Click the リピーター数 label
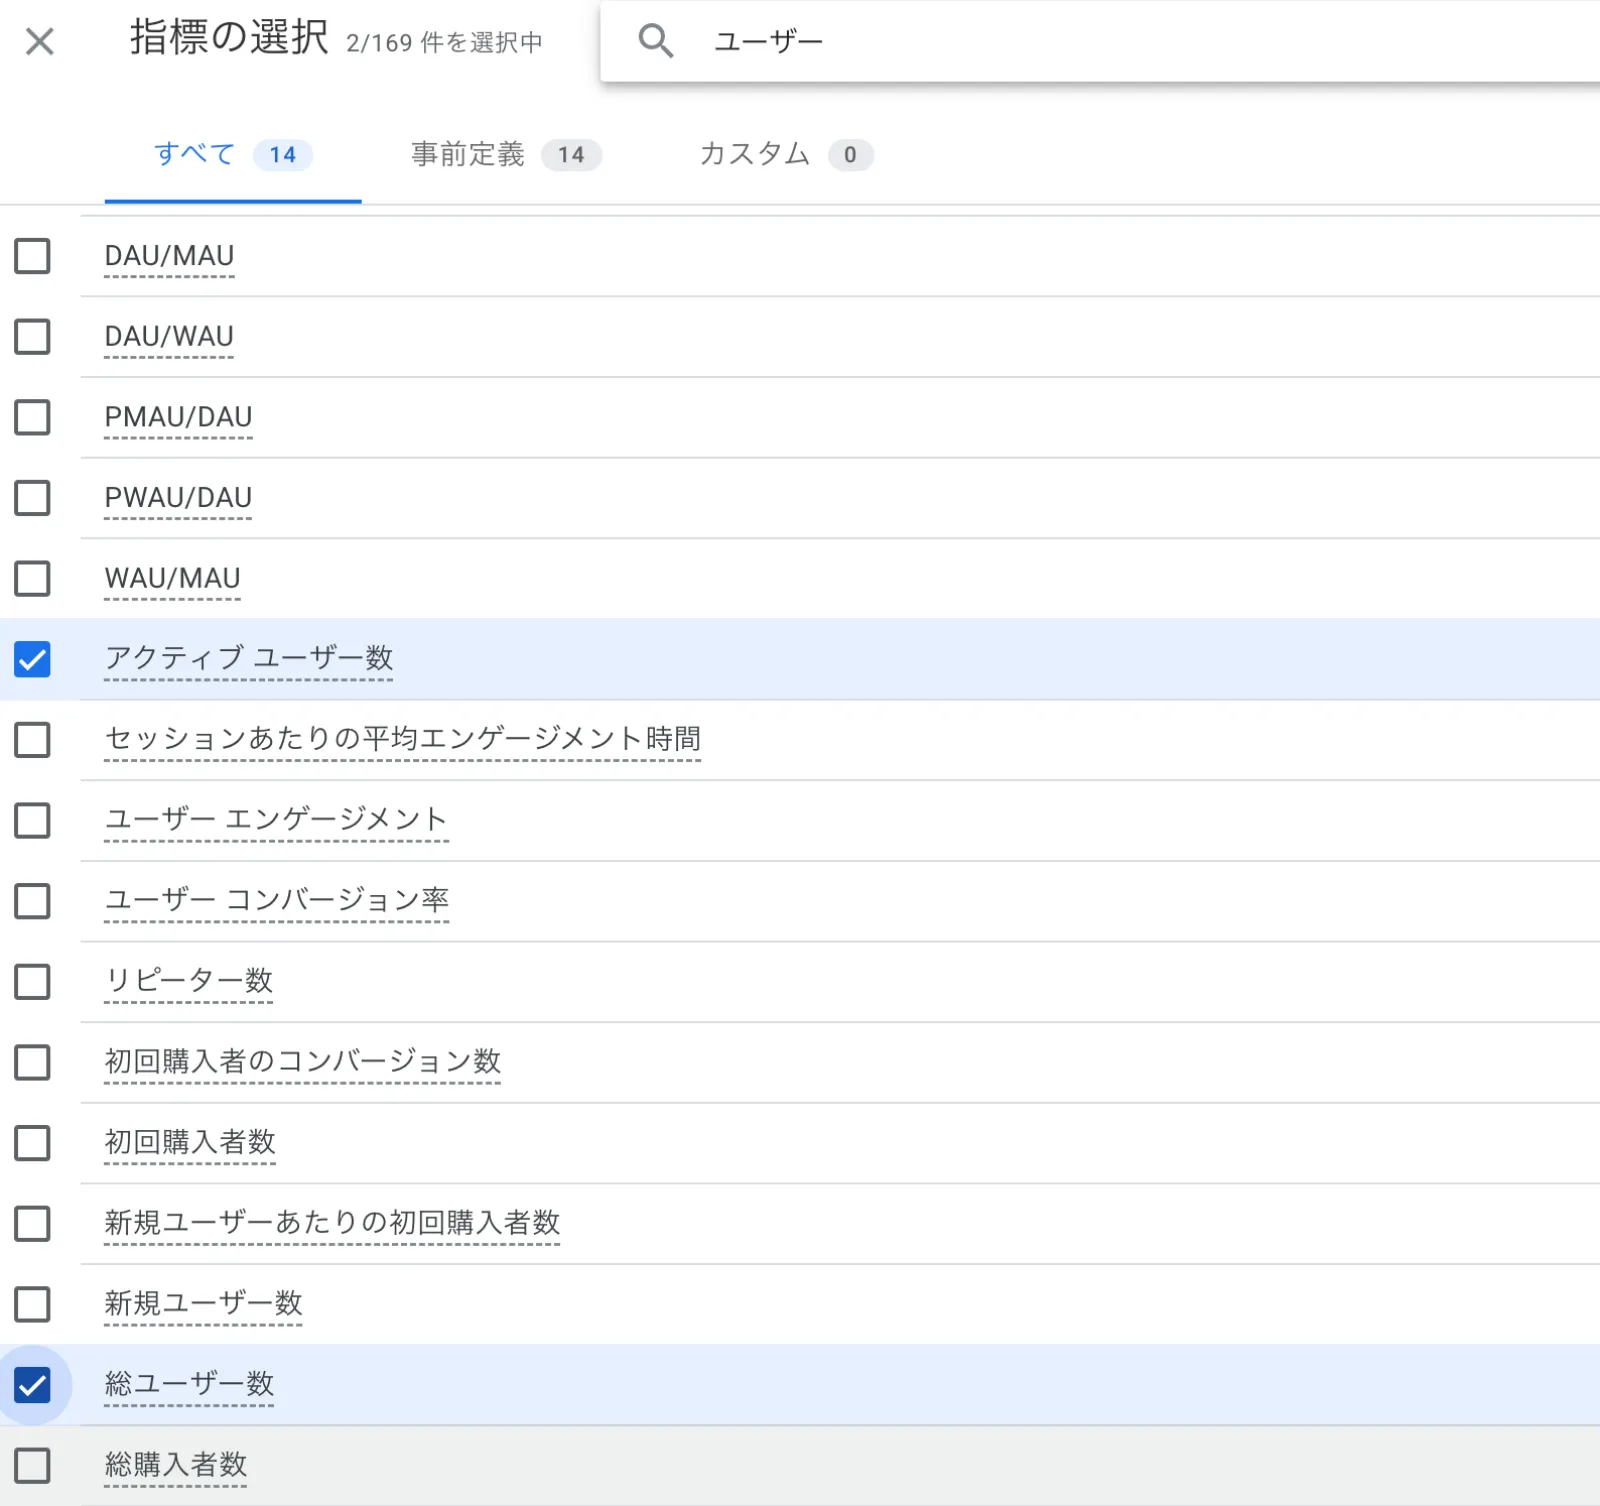Screen dimensions: 1600x1506 [x=188, y=981]
